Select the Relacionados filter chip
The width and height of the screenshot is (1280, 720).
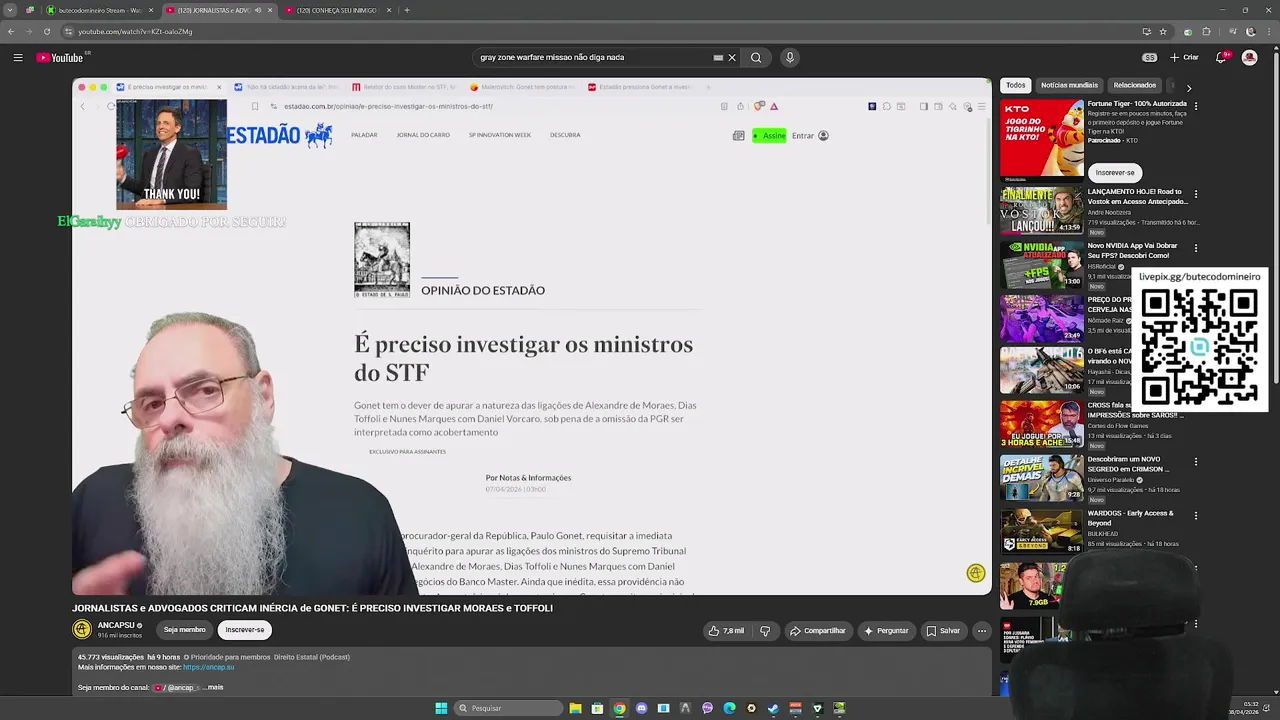pyautogui.click(x=1135, y=86)
